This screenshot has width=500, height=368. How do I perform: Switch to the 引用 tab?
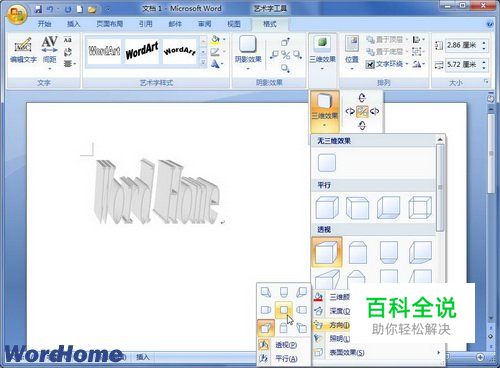[145, 24]
